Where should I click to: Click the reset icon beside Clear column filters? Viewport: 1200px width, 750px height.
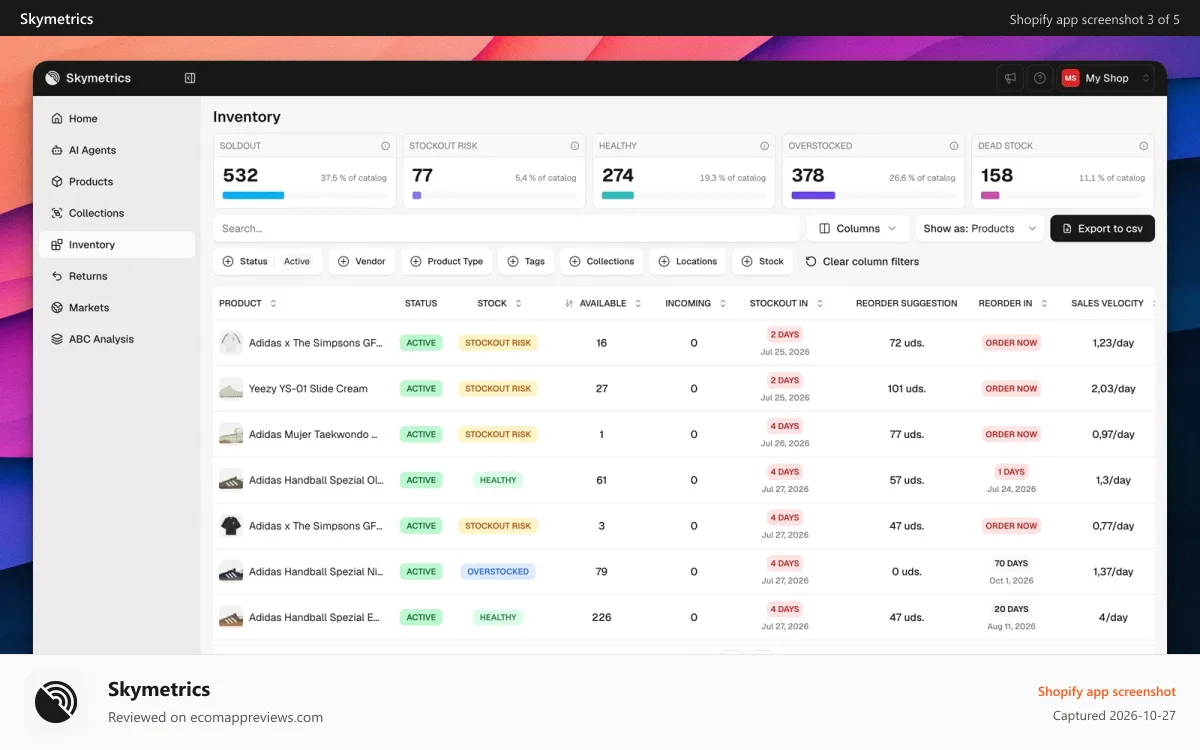tap(811, 261)
